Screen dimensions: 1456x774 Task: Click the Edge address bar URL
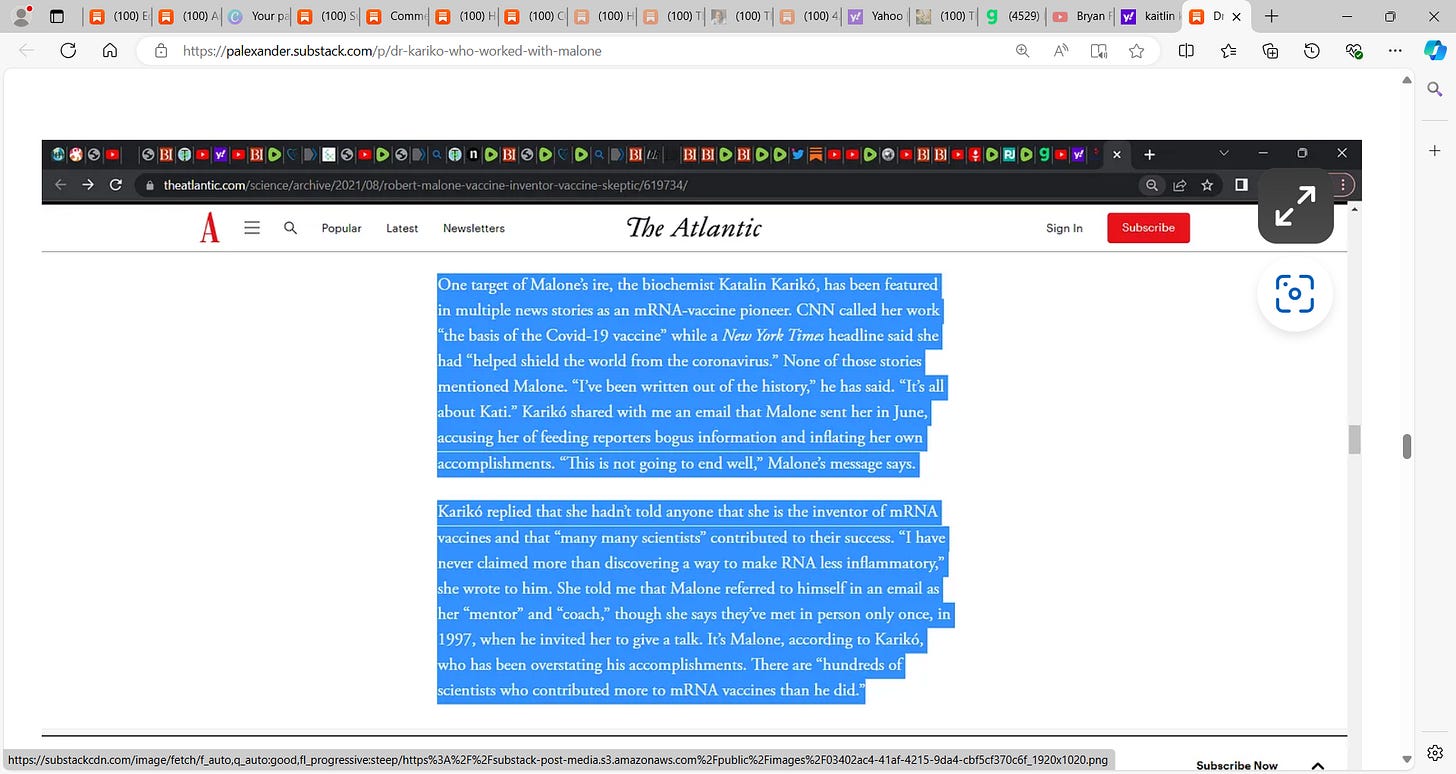tap(392, 51)
